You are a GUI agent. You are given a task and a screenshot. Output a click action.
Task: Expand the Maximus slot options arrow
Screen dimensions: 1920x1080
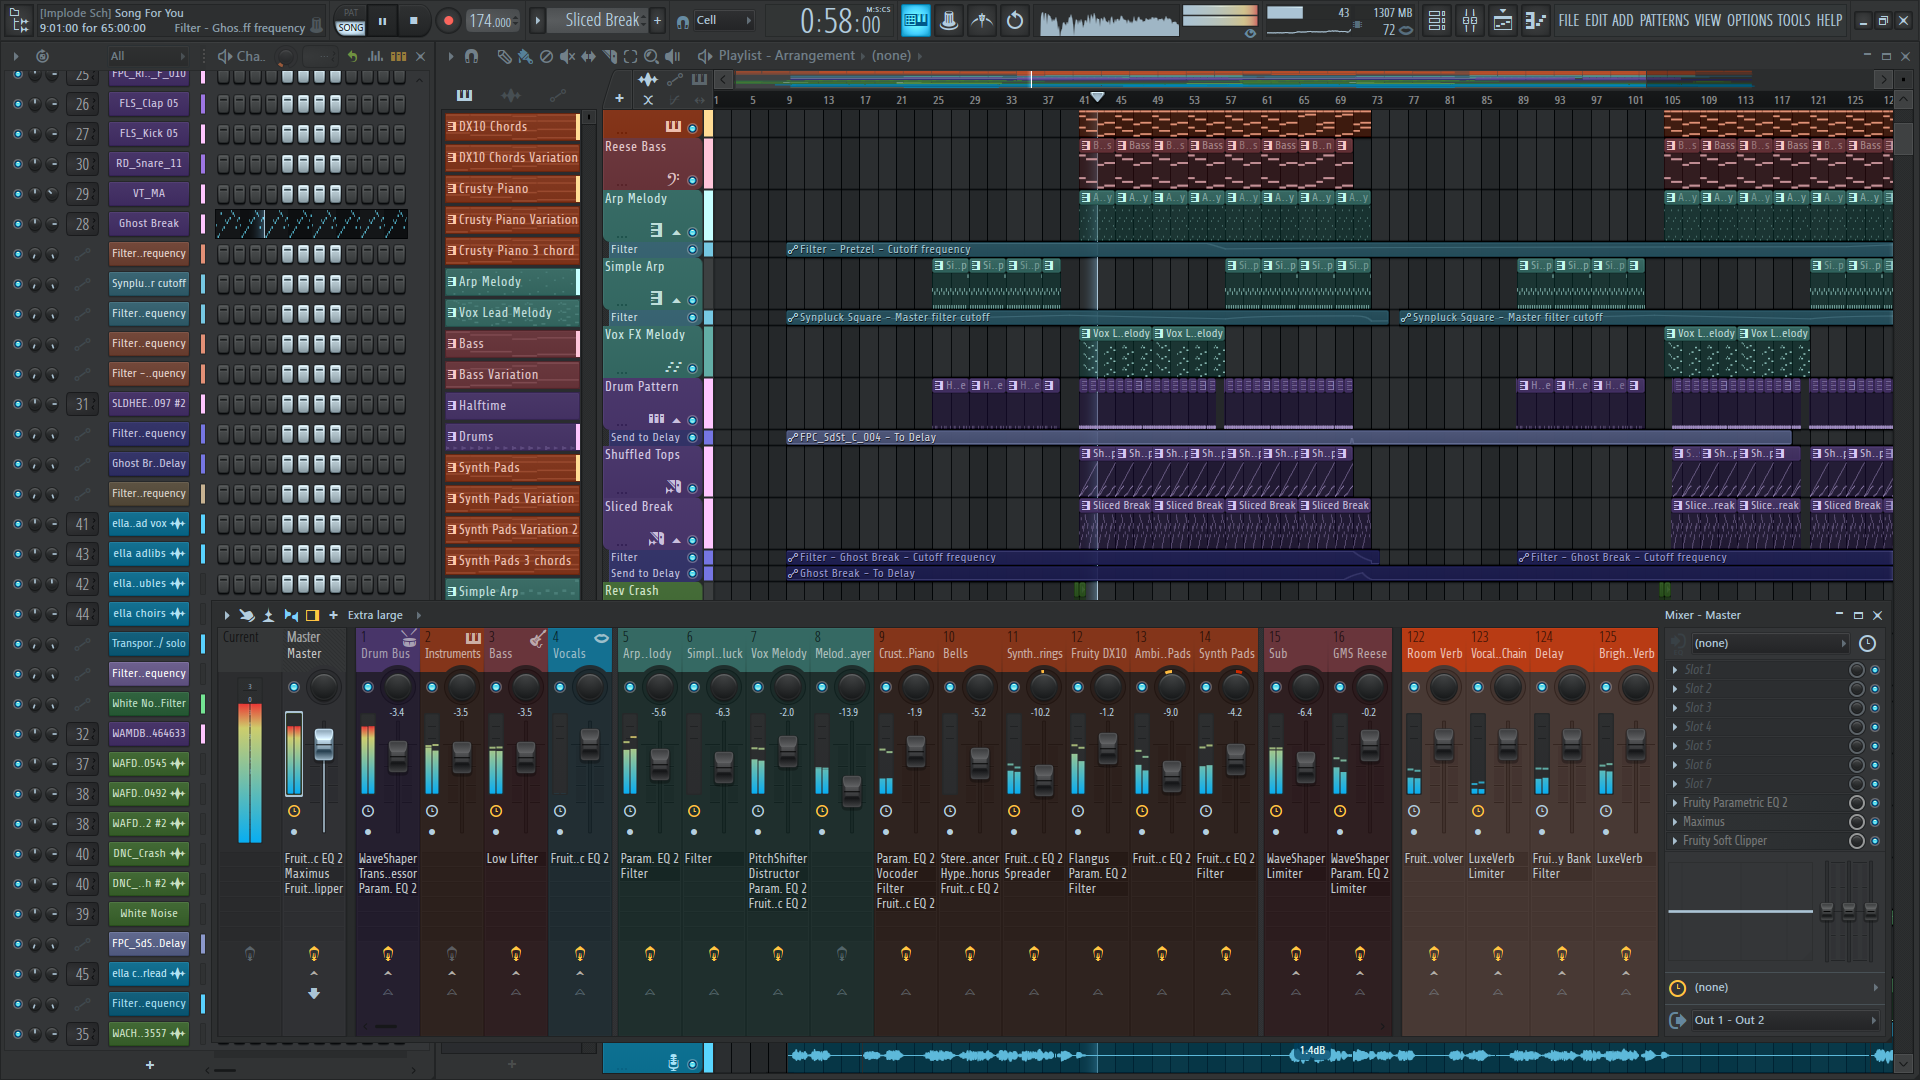1675,822
